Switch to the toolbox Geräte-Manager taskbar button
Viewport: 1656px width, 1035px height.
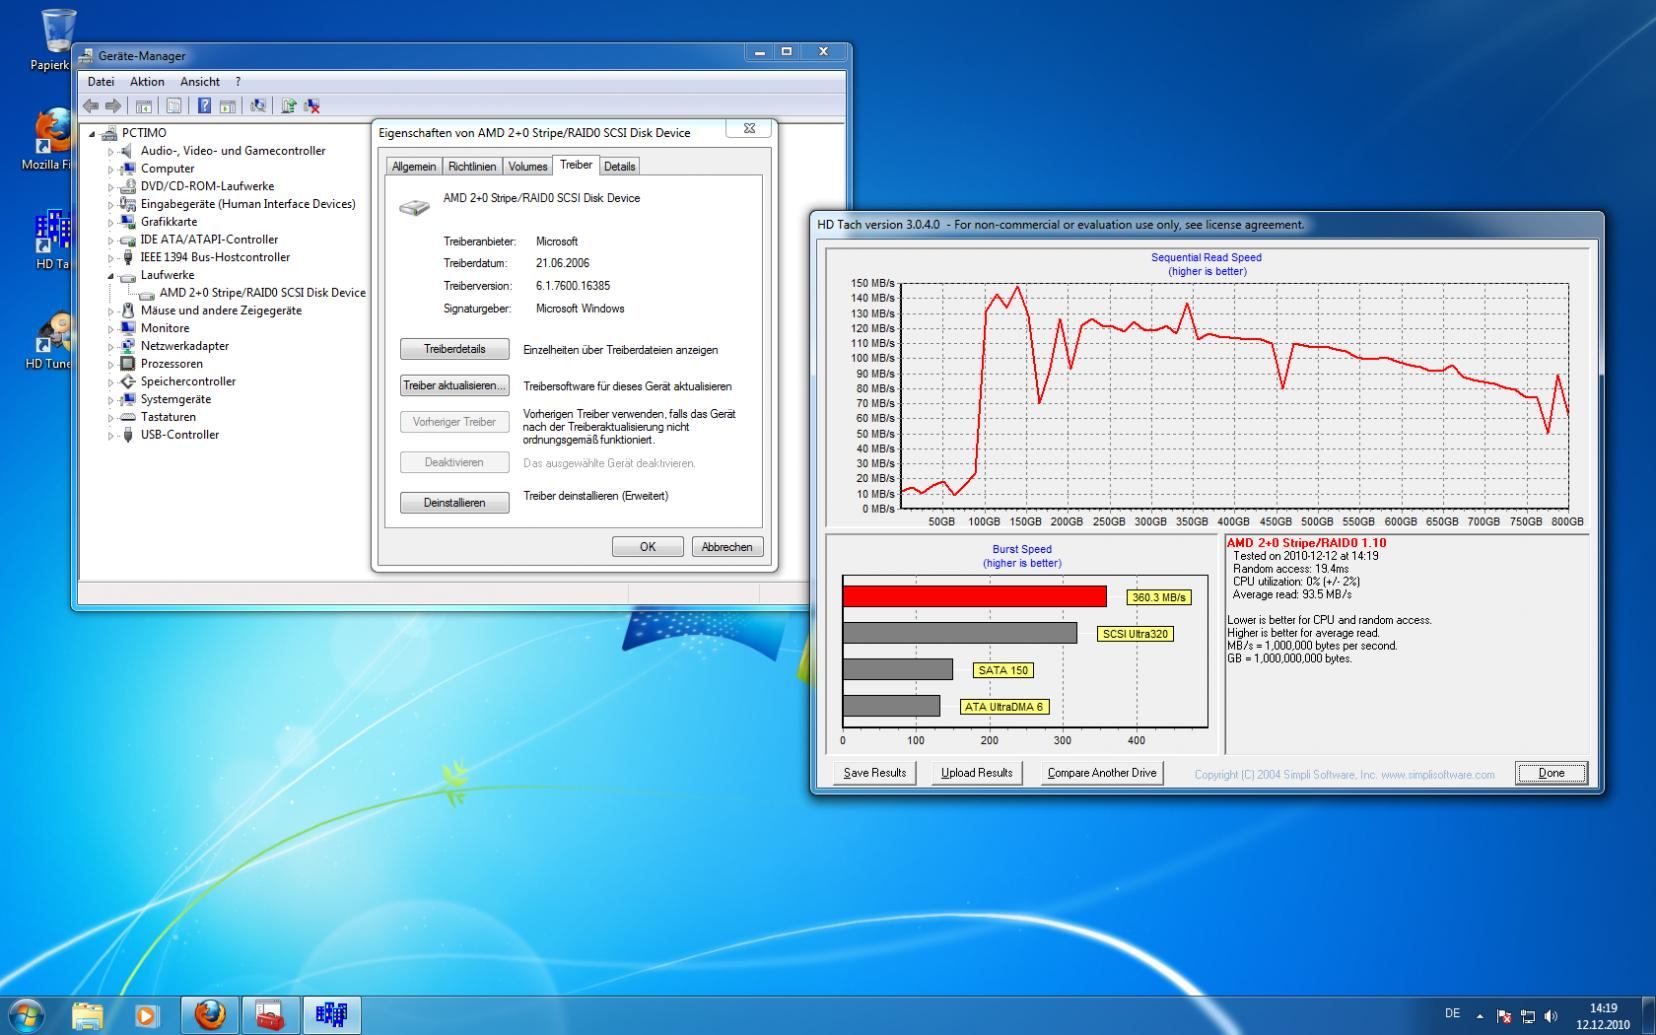tap(270, 1015)
